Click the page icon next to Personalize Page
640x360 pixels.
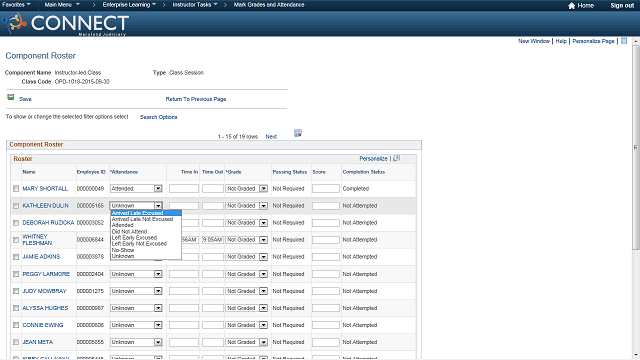[x=624, y=41]
